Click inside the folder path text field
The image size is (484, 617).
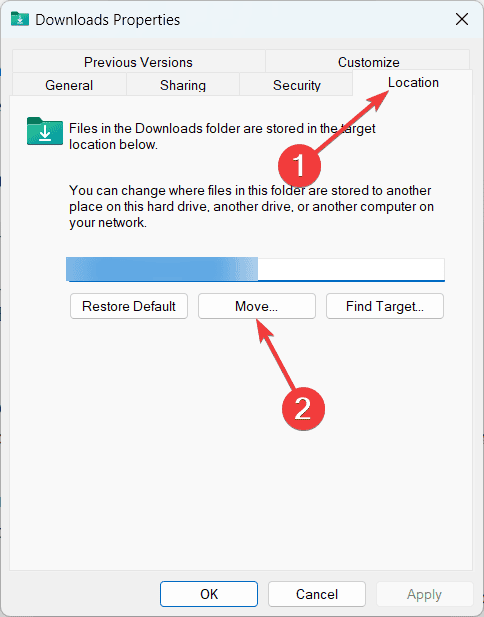(x=255, y=270)
